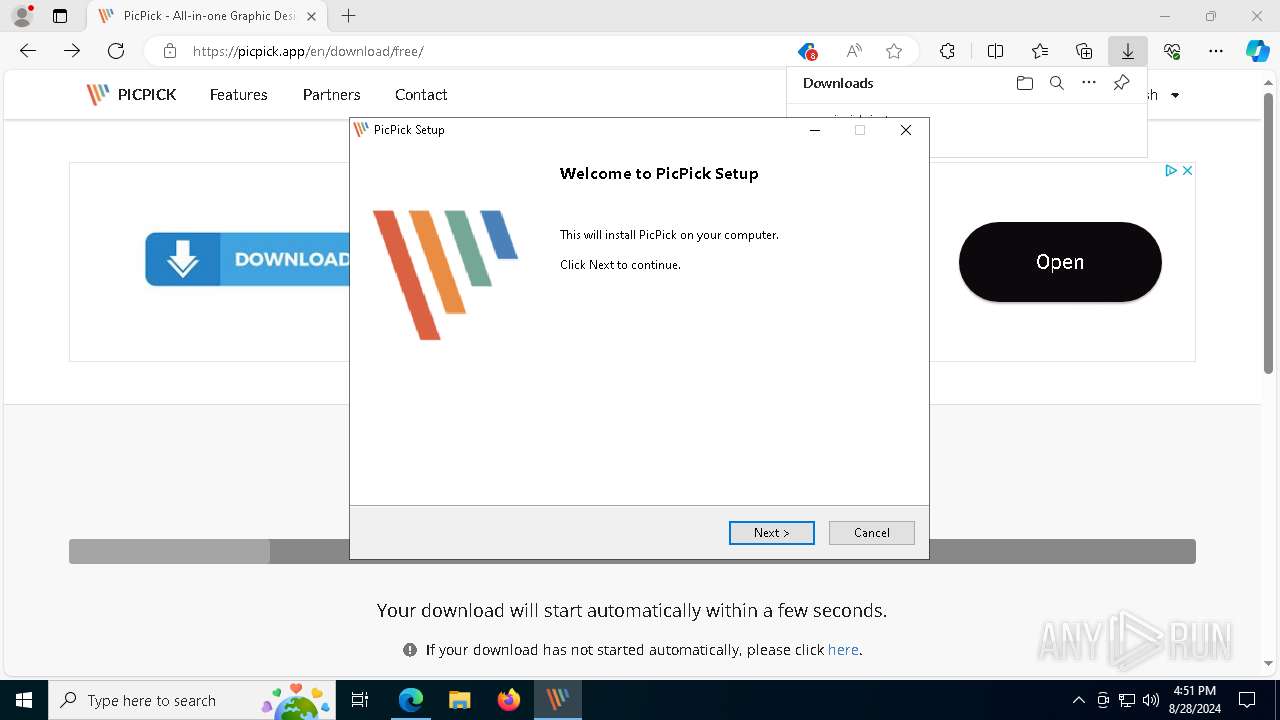Open Contact in site navigation
The height and width of the screenshot is (720, 1280).
click(421, 95)
